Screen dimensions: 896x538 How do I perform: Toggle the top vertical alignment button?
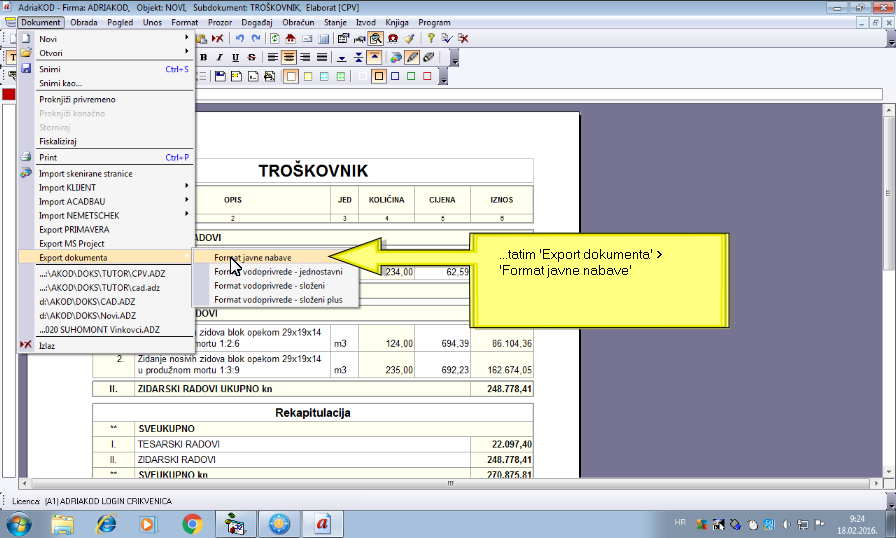[x=374, y=57]
